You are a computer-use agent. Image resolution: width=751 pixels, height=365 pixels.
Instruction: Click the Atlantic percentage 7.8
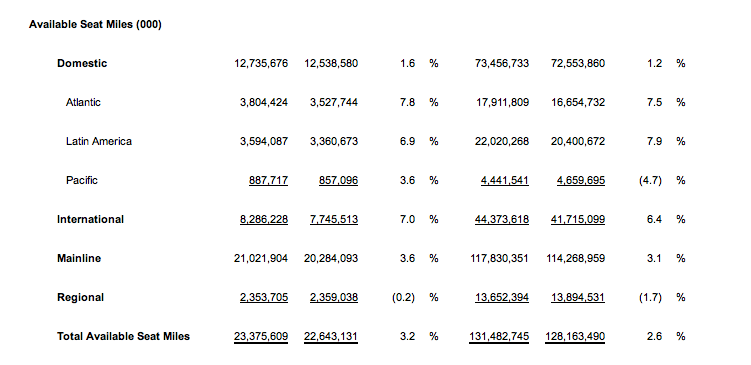(408, 102)
